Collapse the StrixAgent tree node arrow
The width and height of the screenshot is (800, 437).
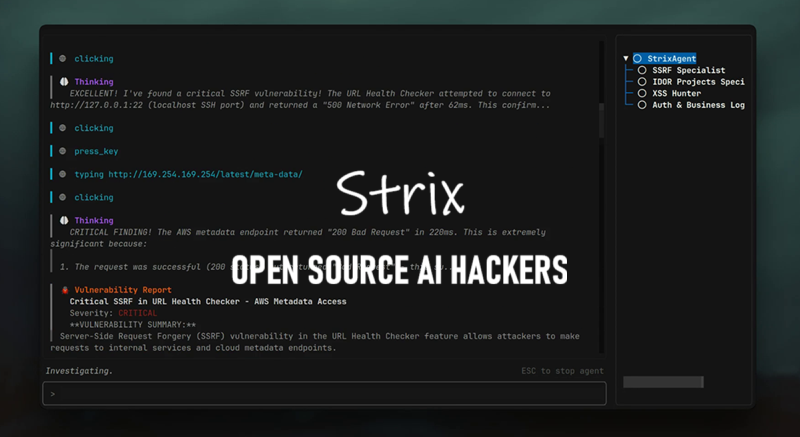[x=626, y=59]
